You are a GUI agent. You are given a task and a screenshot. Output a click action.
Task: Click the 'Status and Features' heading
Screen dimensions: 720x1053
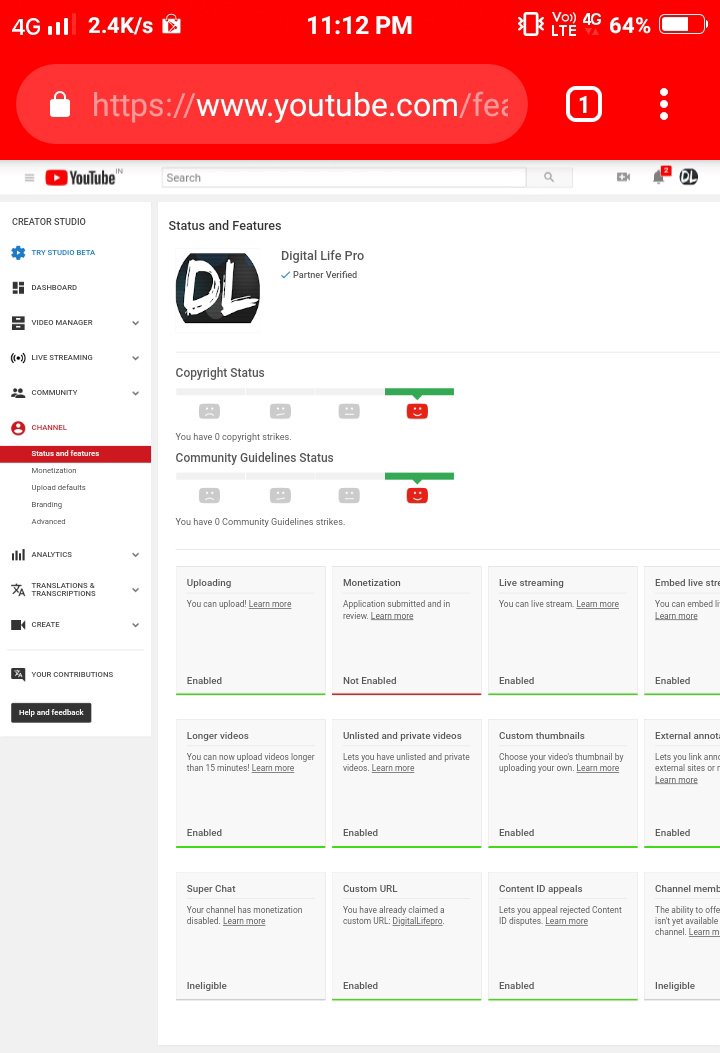224,226
